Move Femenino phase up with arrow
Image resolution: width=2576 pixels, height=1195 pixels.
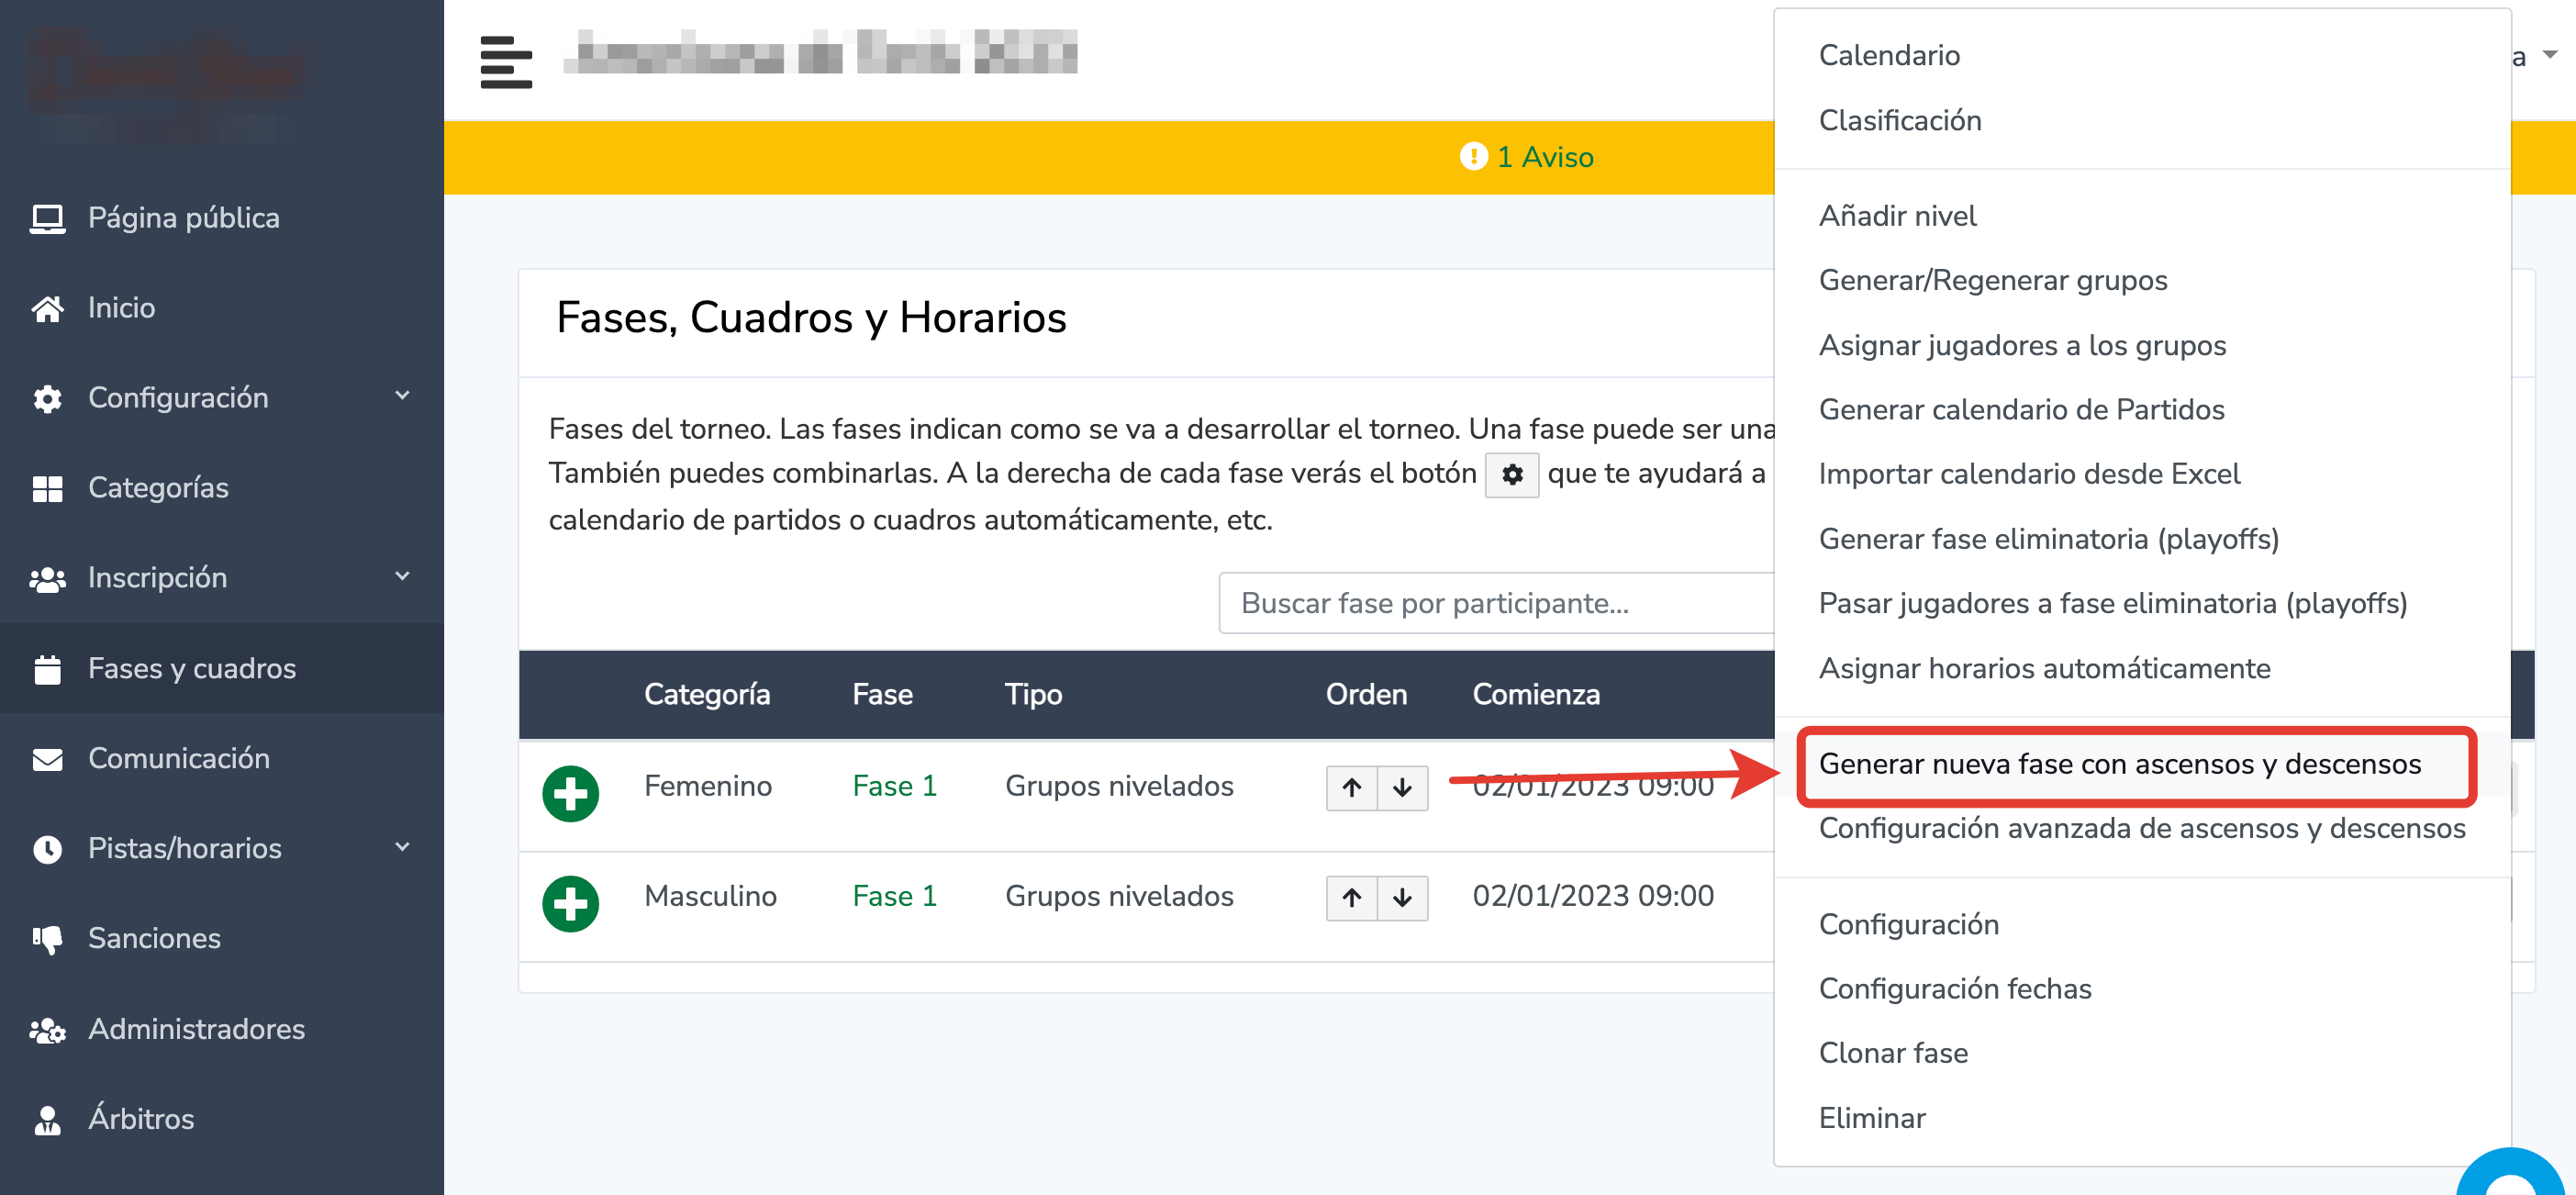point(1352,787)
